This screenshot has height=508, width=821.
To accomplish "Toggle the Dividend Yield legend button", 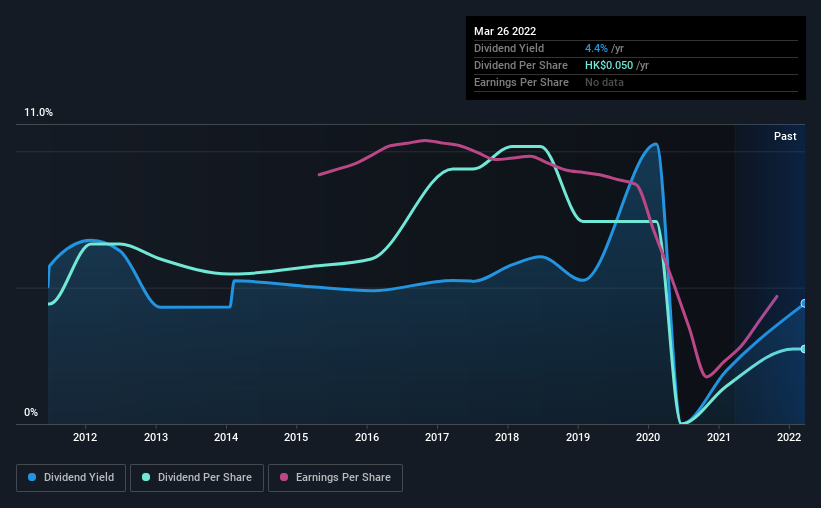I will click(71, 478).
